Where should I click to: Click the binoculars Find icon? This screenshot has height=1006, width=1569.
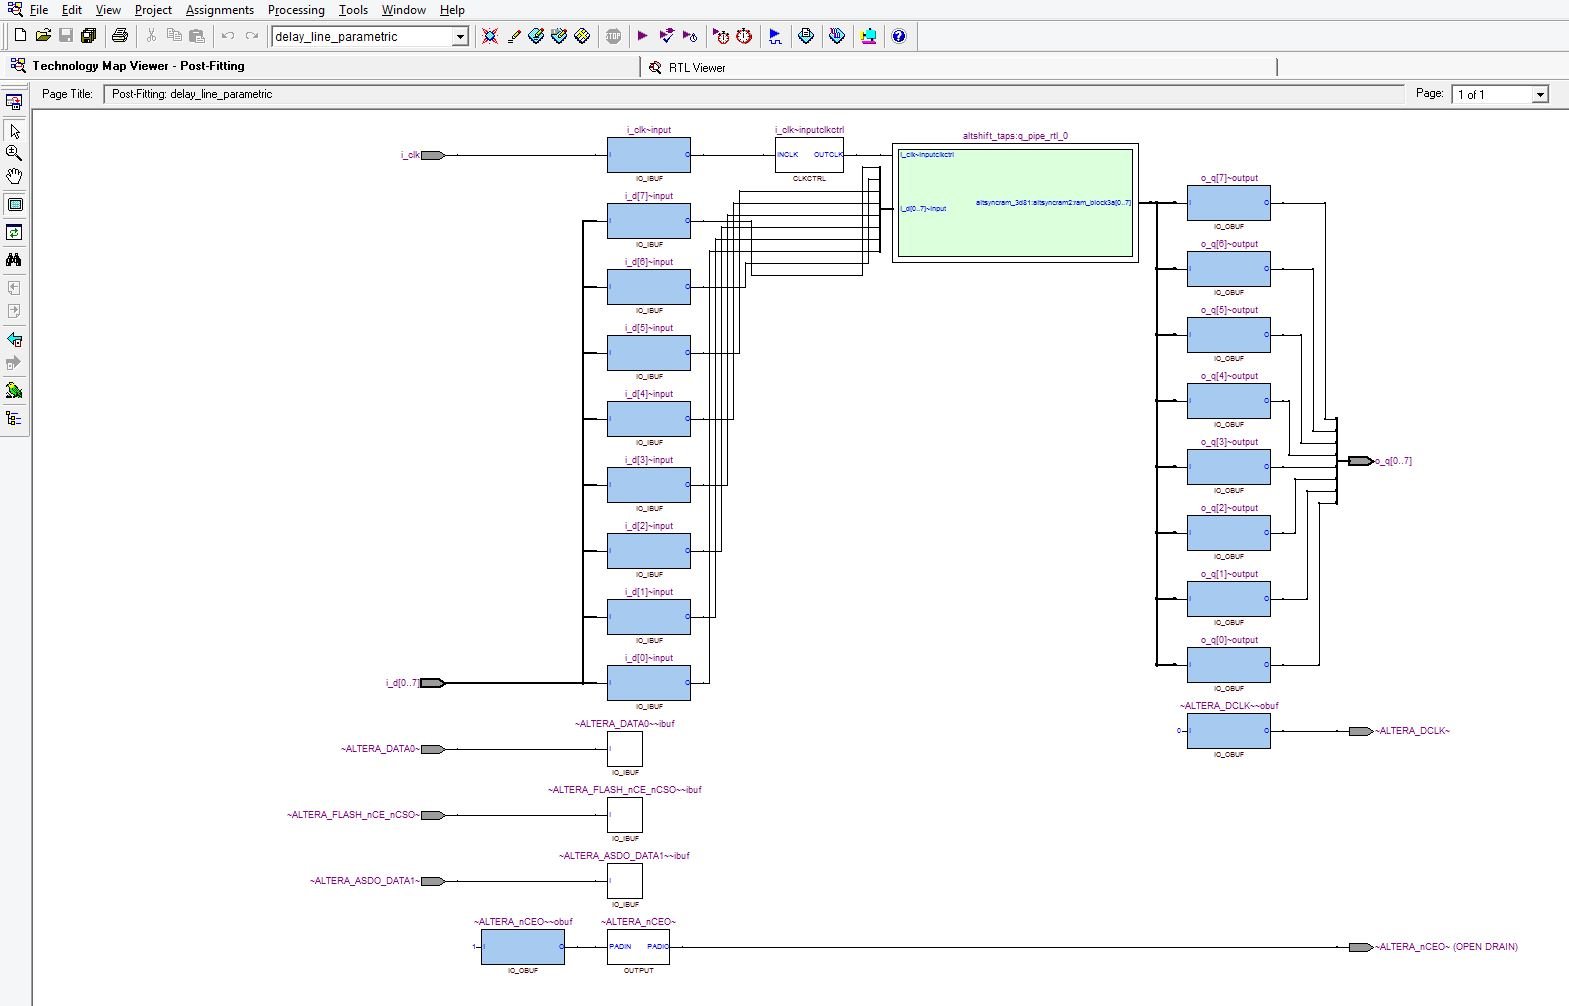pos(14,260)
